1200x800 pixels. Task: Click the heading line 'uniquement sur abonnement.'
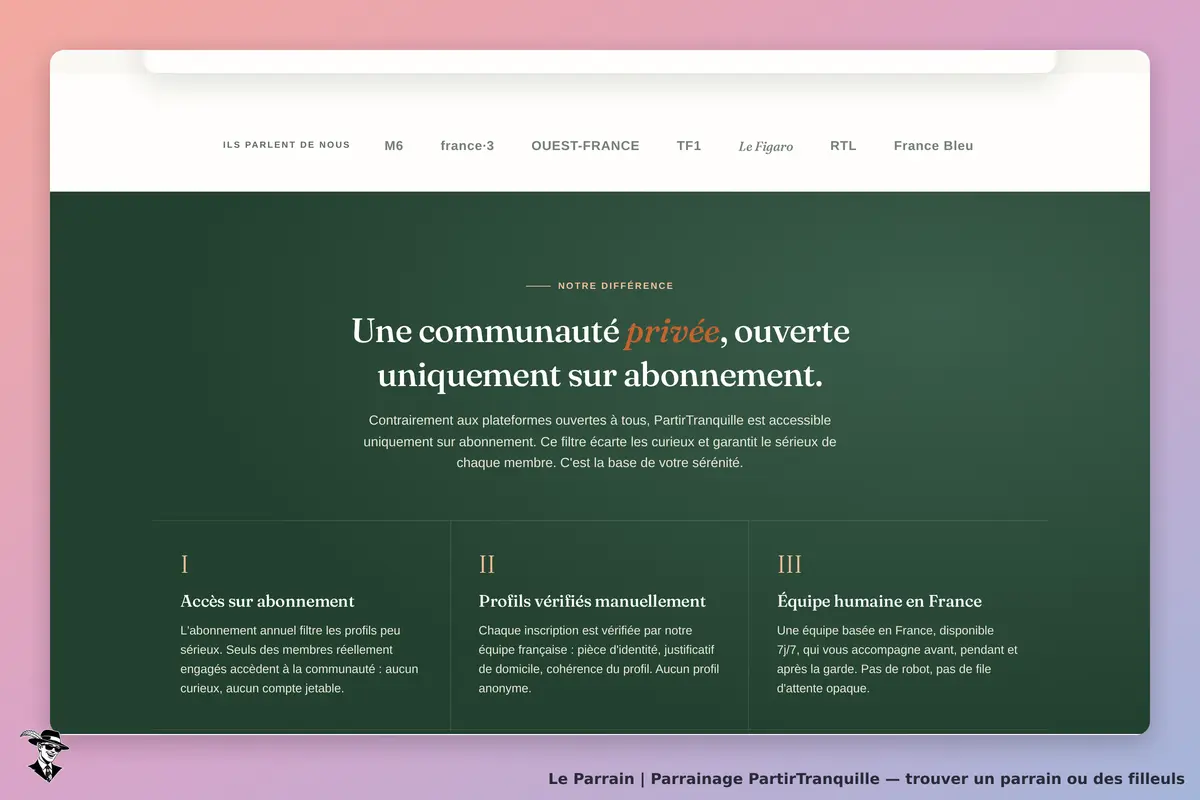point(600,376)
